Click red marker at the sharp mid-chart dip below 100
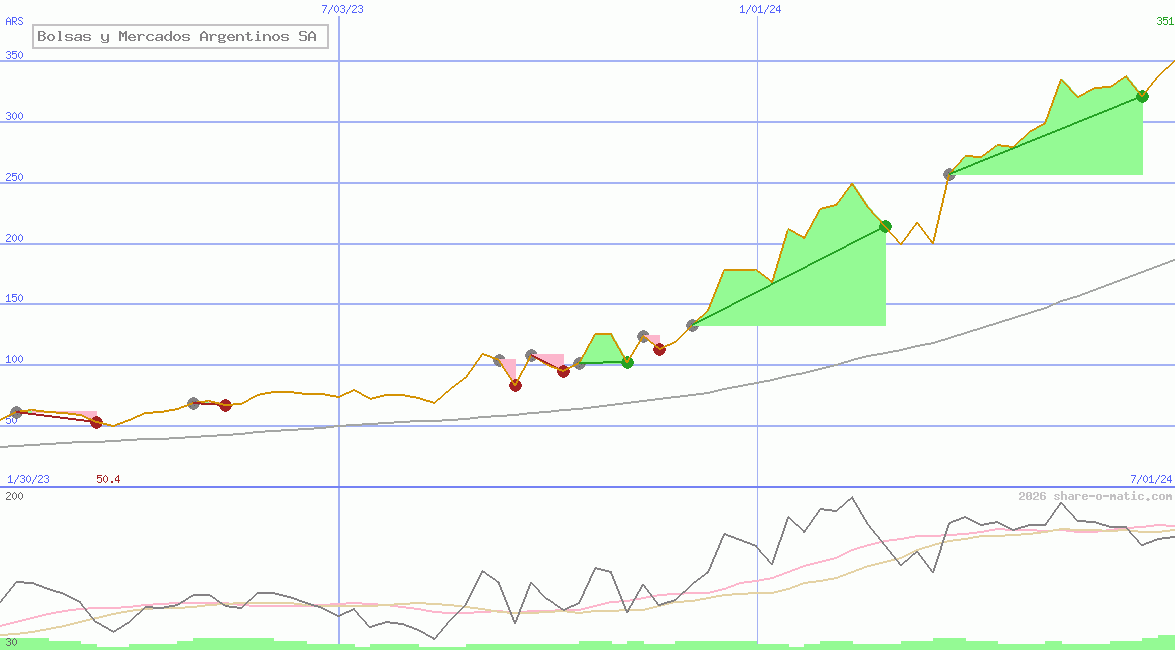 [515, 385]
